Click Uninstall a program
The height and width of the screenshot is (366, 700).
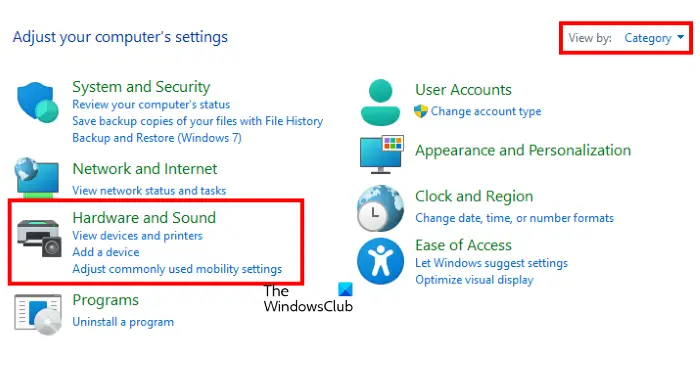click(x=123, y=322)
